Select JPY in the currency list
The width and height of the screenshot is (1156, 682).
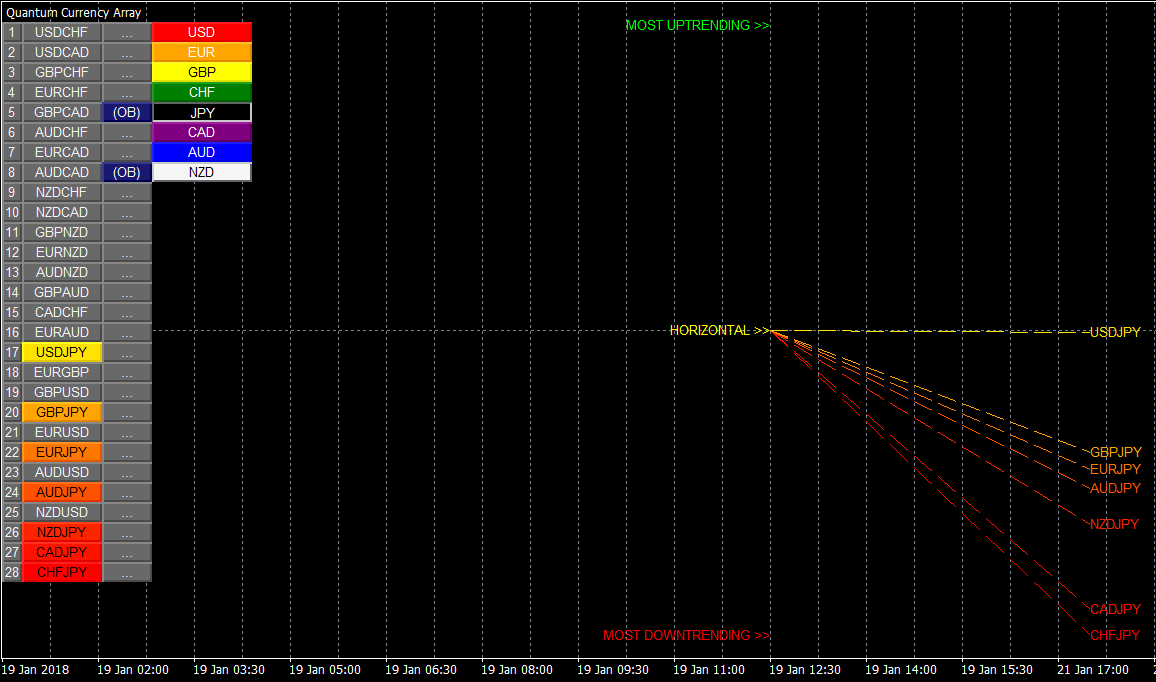click(x=201, y=112)
